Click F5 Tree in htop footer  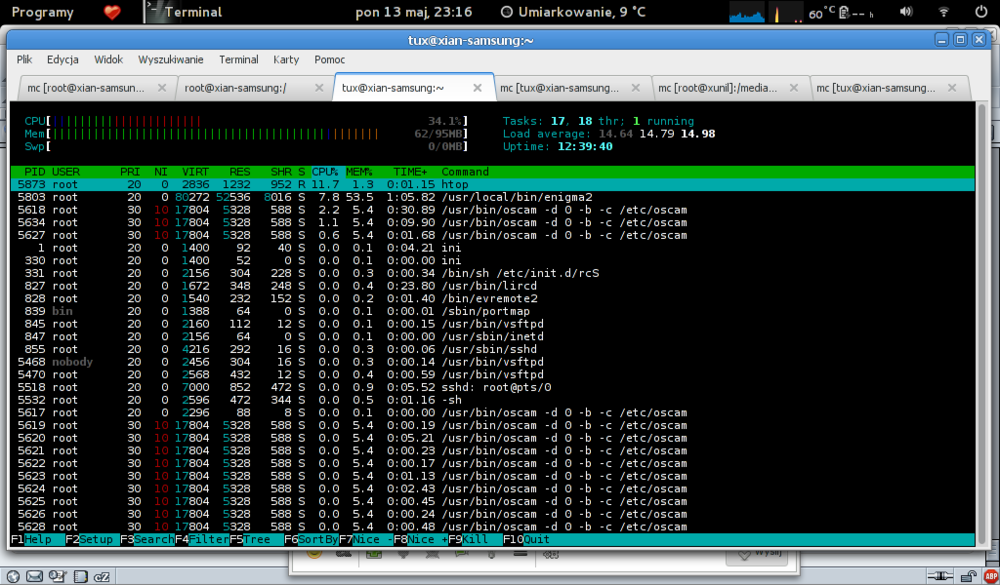click(x=255, y=540)
